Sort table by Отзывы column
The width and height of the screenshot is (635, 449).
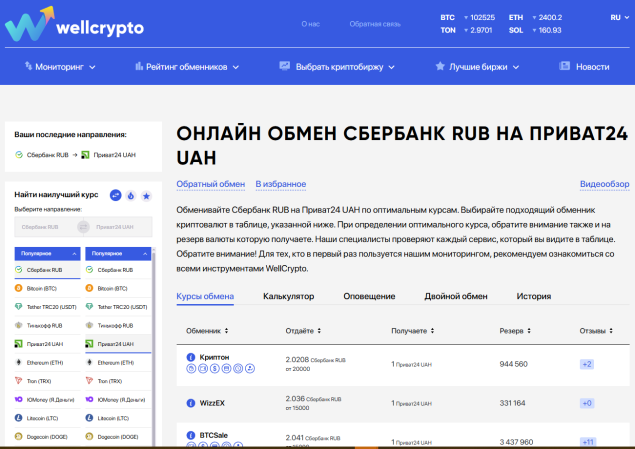point(596,331)
